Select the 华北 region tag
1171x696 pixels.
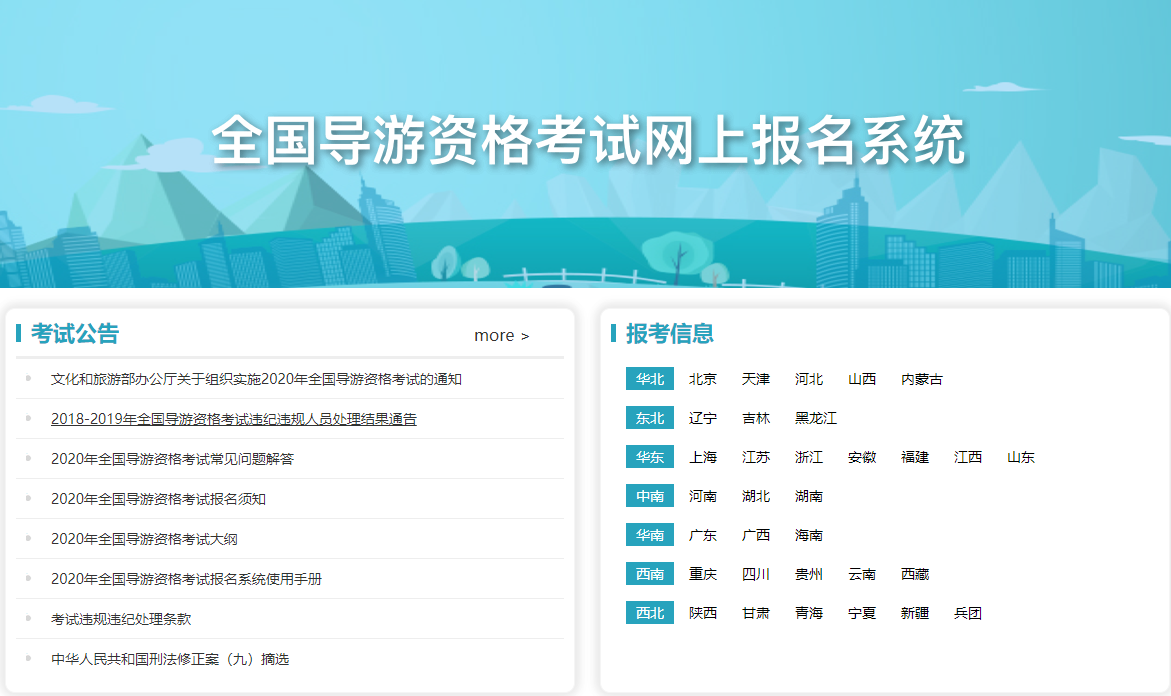[650, 379]
